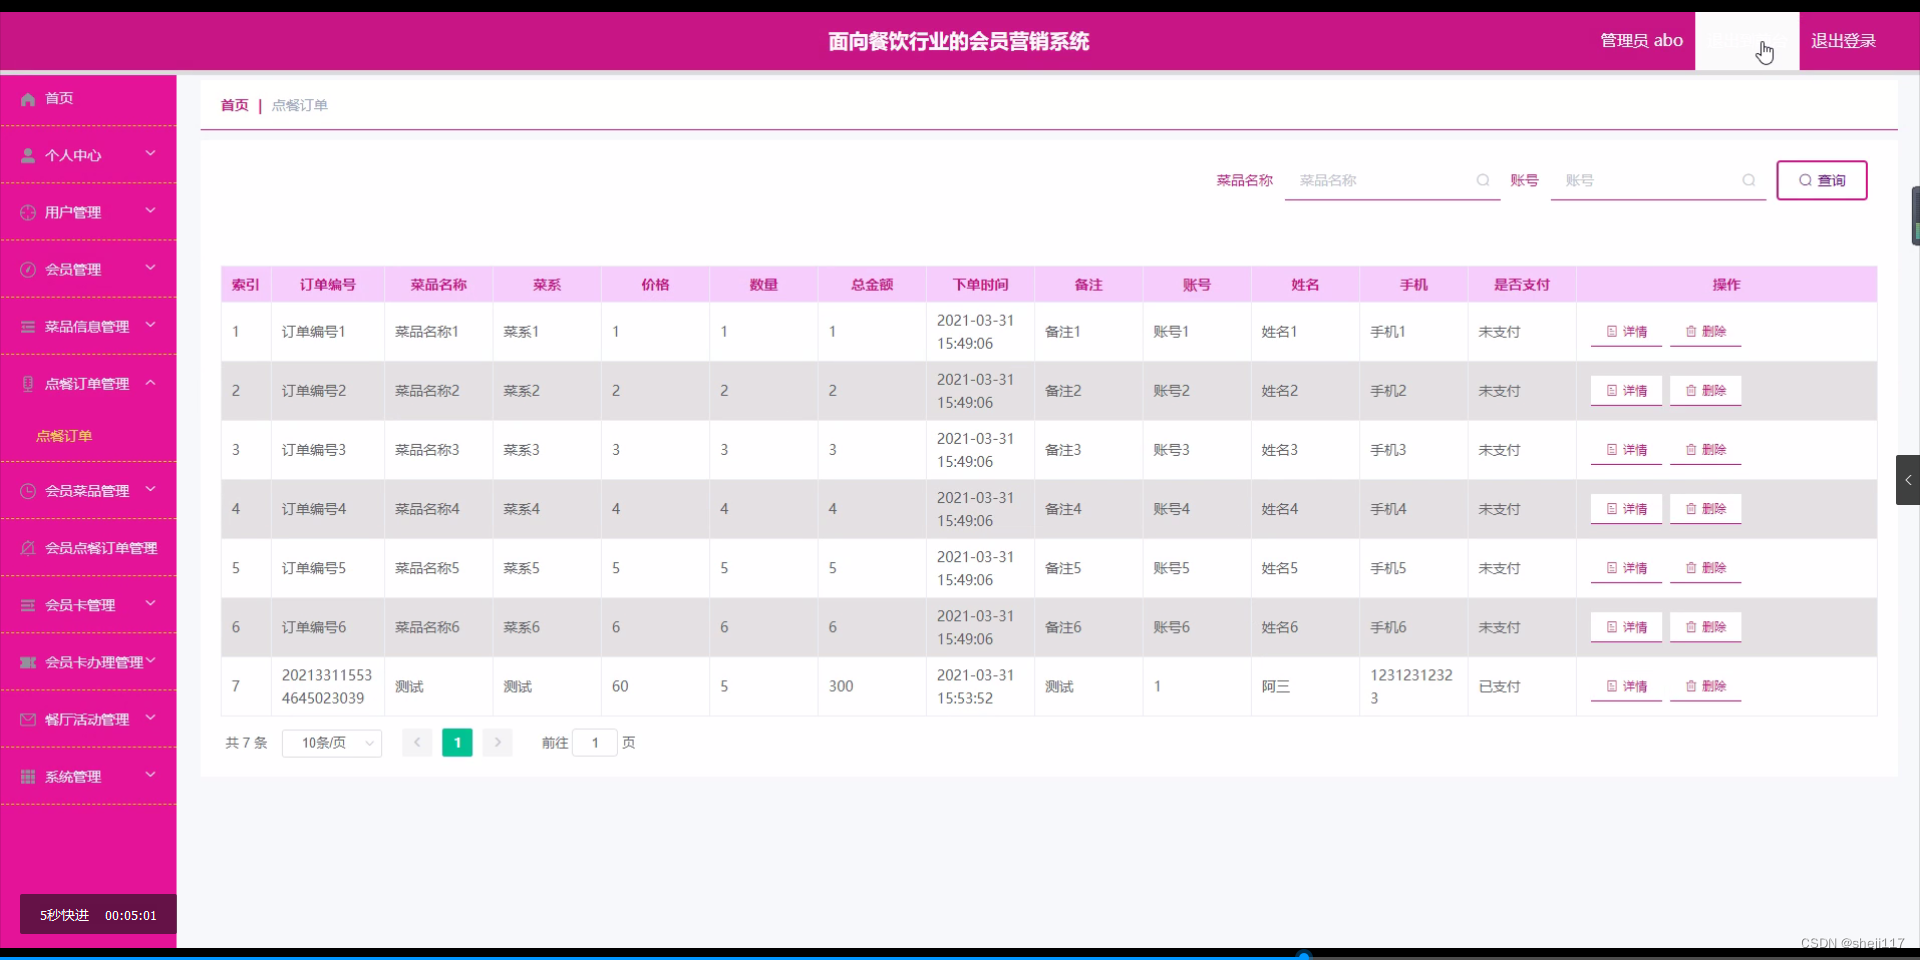The height and width of the screenshot is (960, 1920).
Task: Click the home icon beside 首页
Action: coord(27,98)
